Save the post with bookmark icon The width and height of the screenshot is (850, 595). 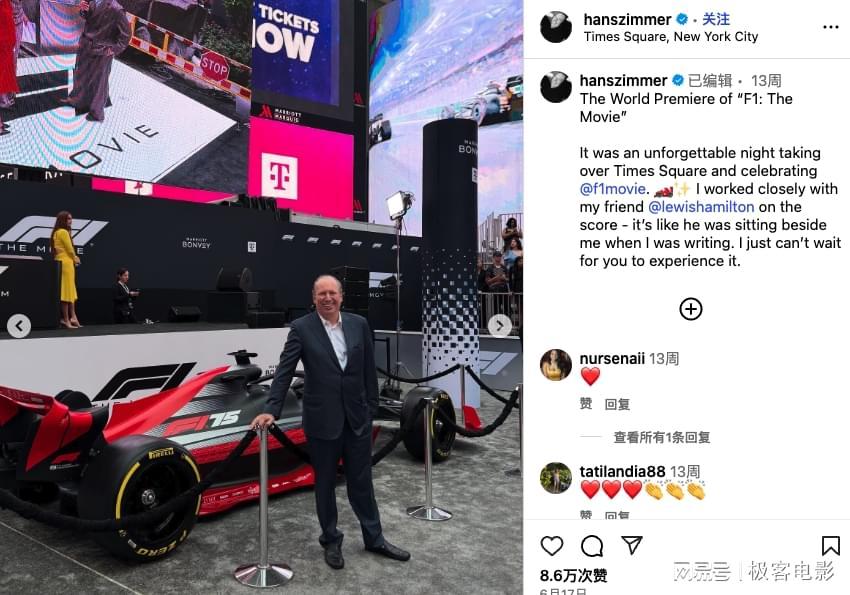tap(830, 546)
